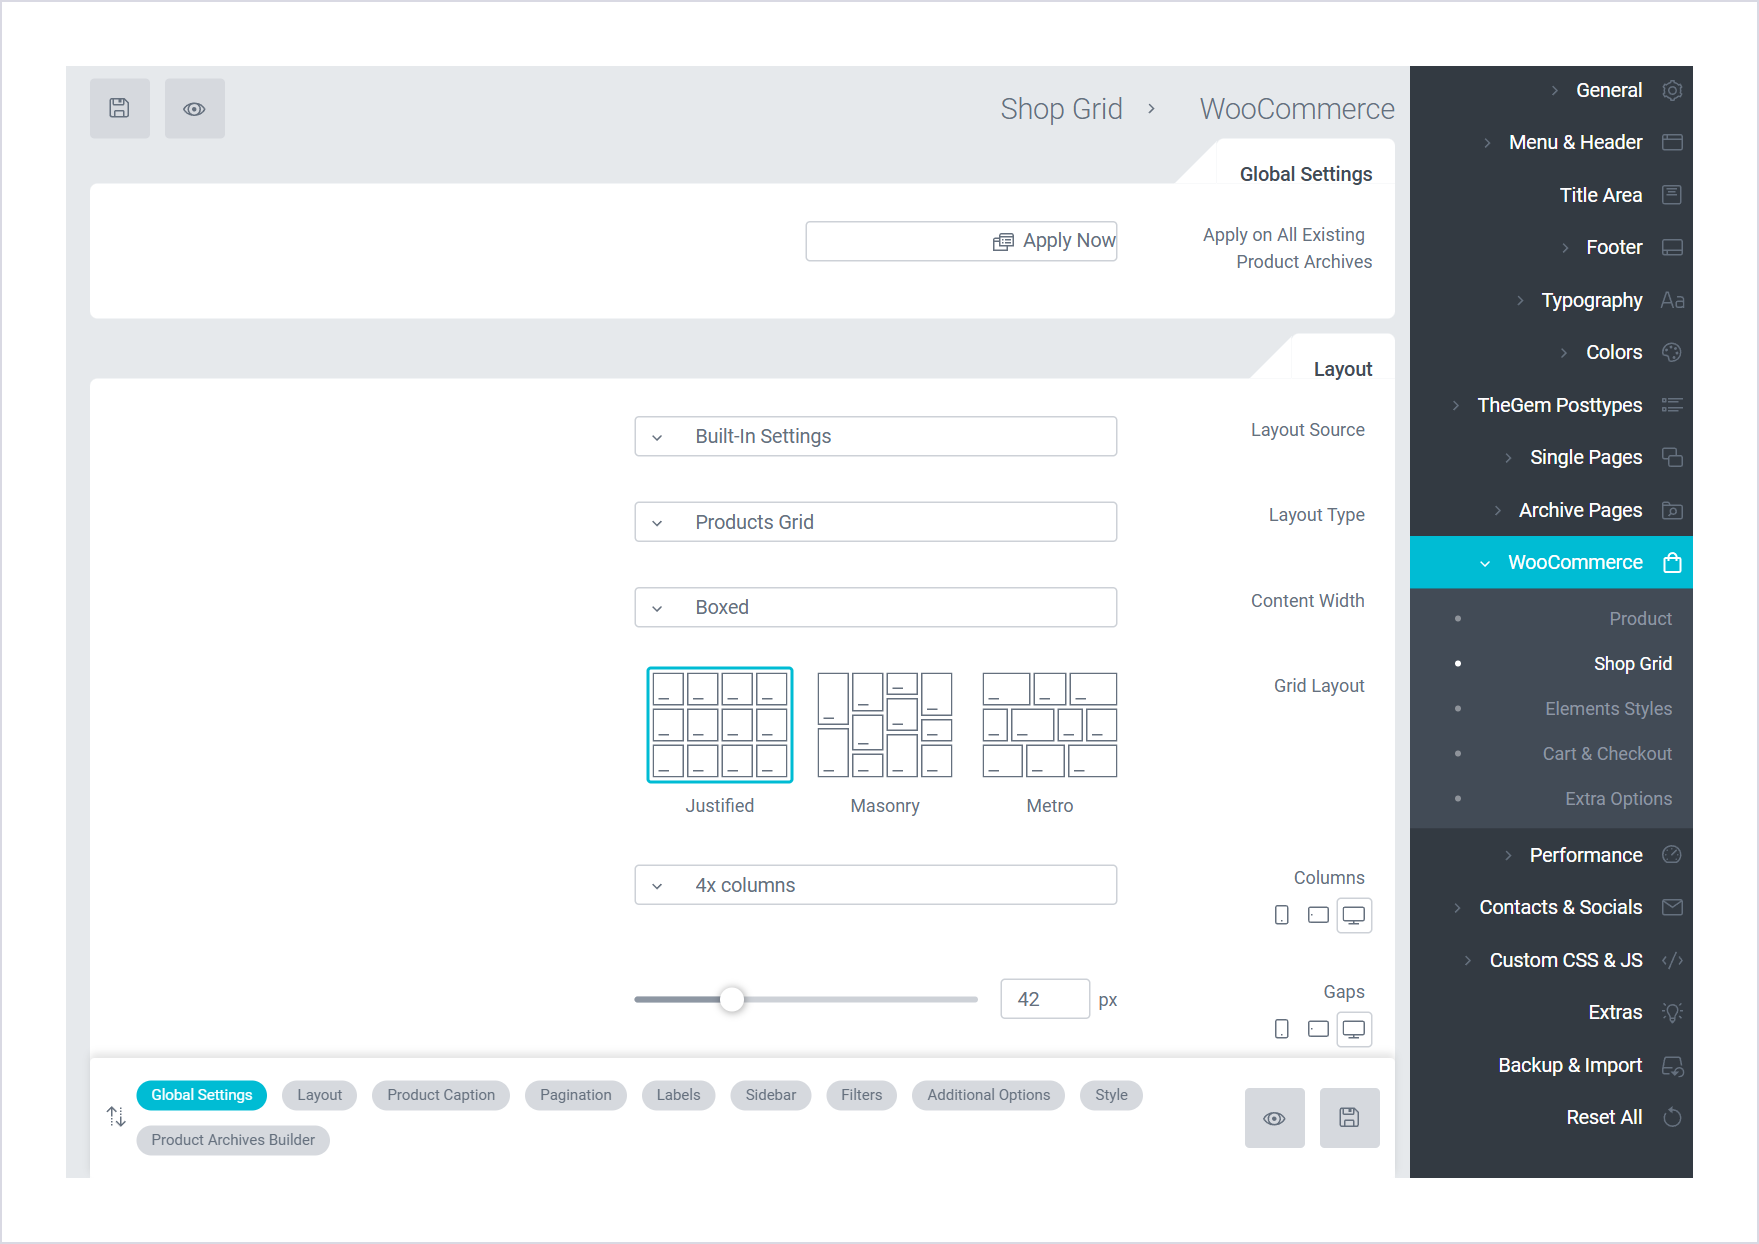Click the Gaps value input showing 42

[x=1045, y=999]
